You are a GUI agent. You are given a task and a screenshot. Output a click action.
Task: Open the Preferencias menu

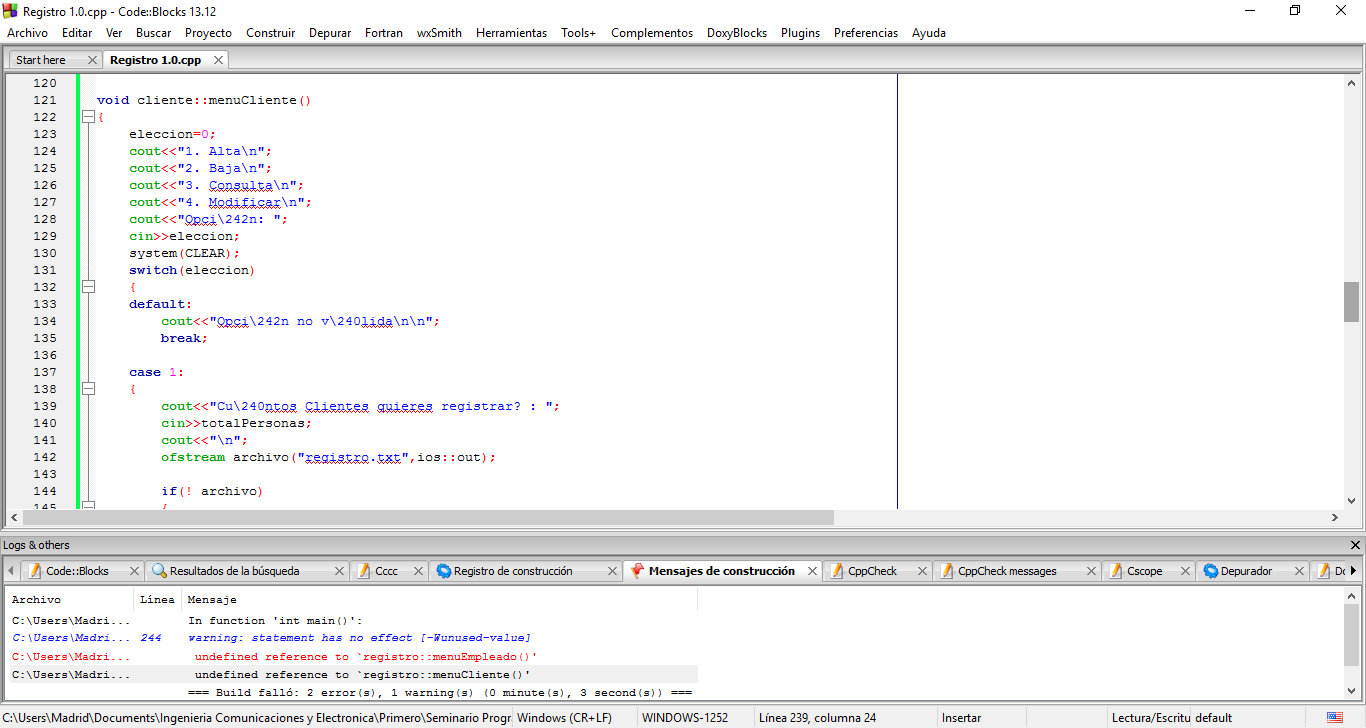[866, 33]
